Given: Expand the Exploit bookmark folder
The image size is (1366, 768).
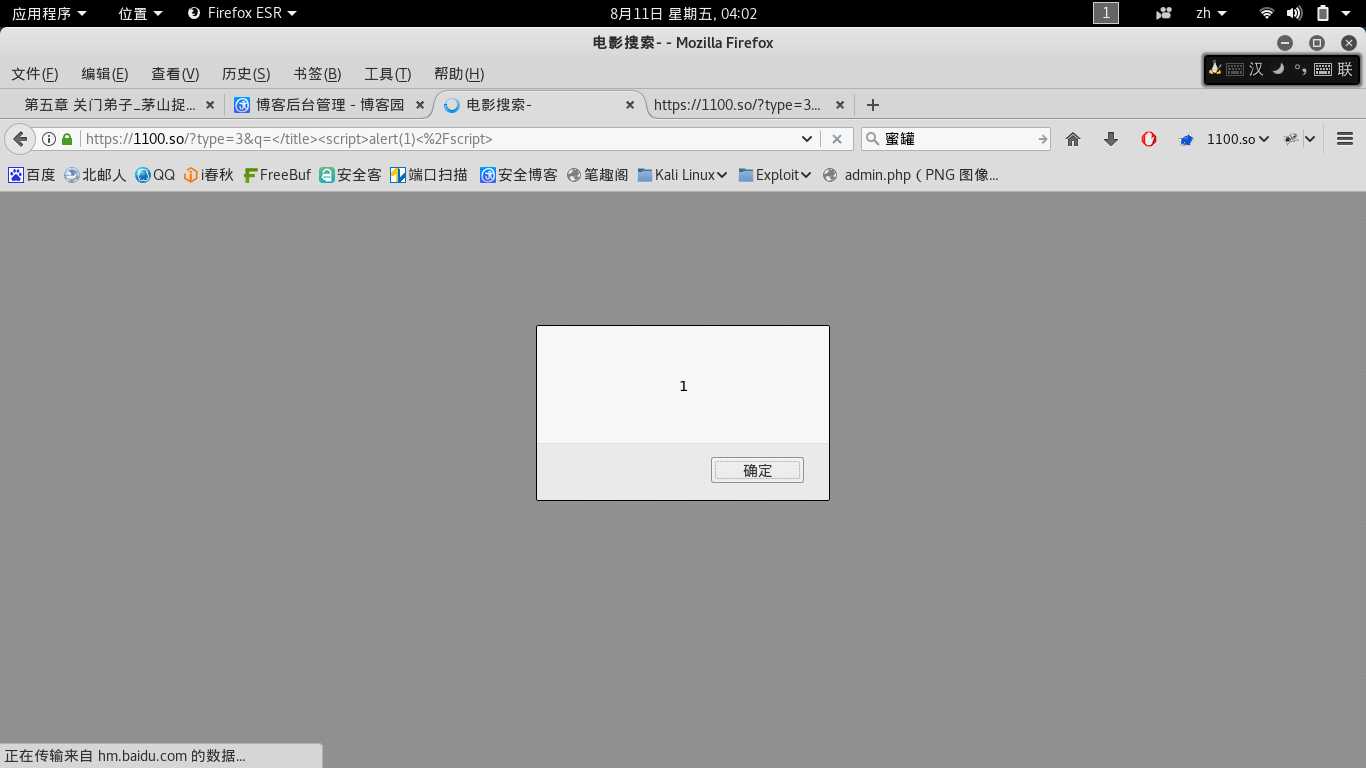Looking at the screenshot, I should 775,175.
